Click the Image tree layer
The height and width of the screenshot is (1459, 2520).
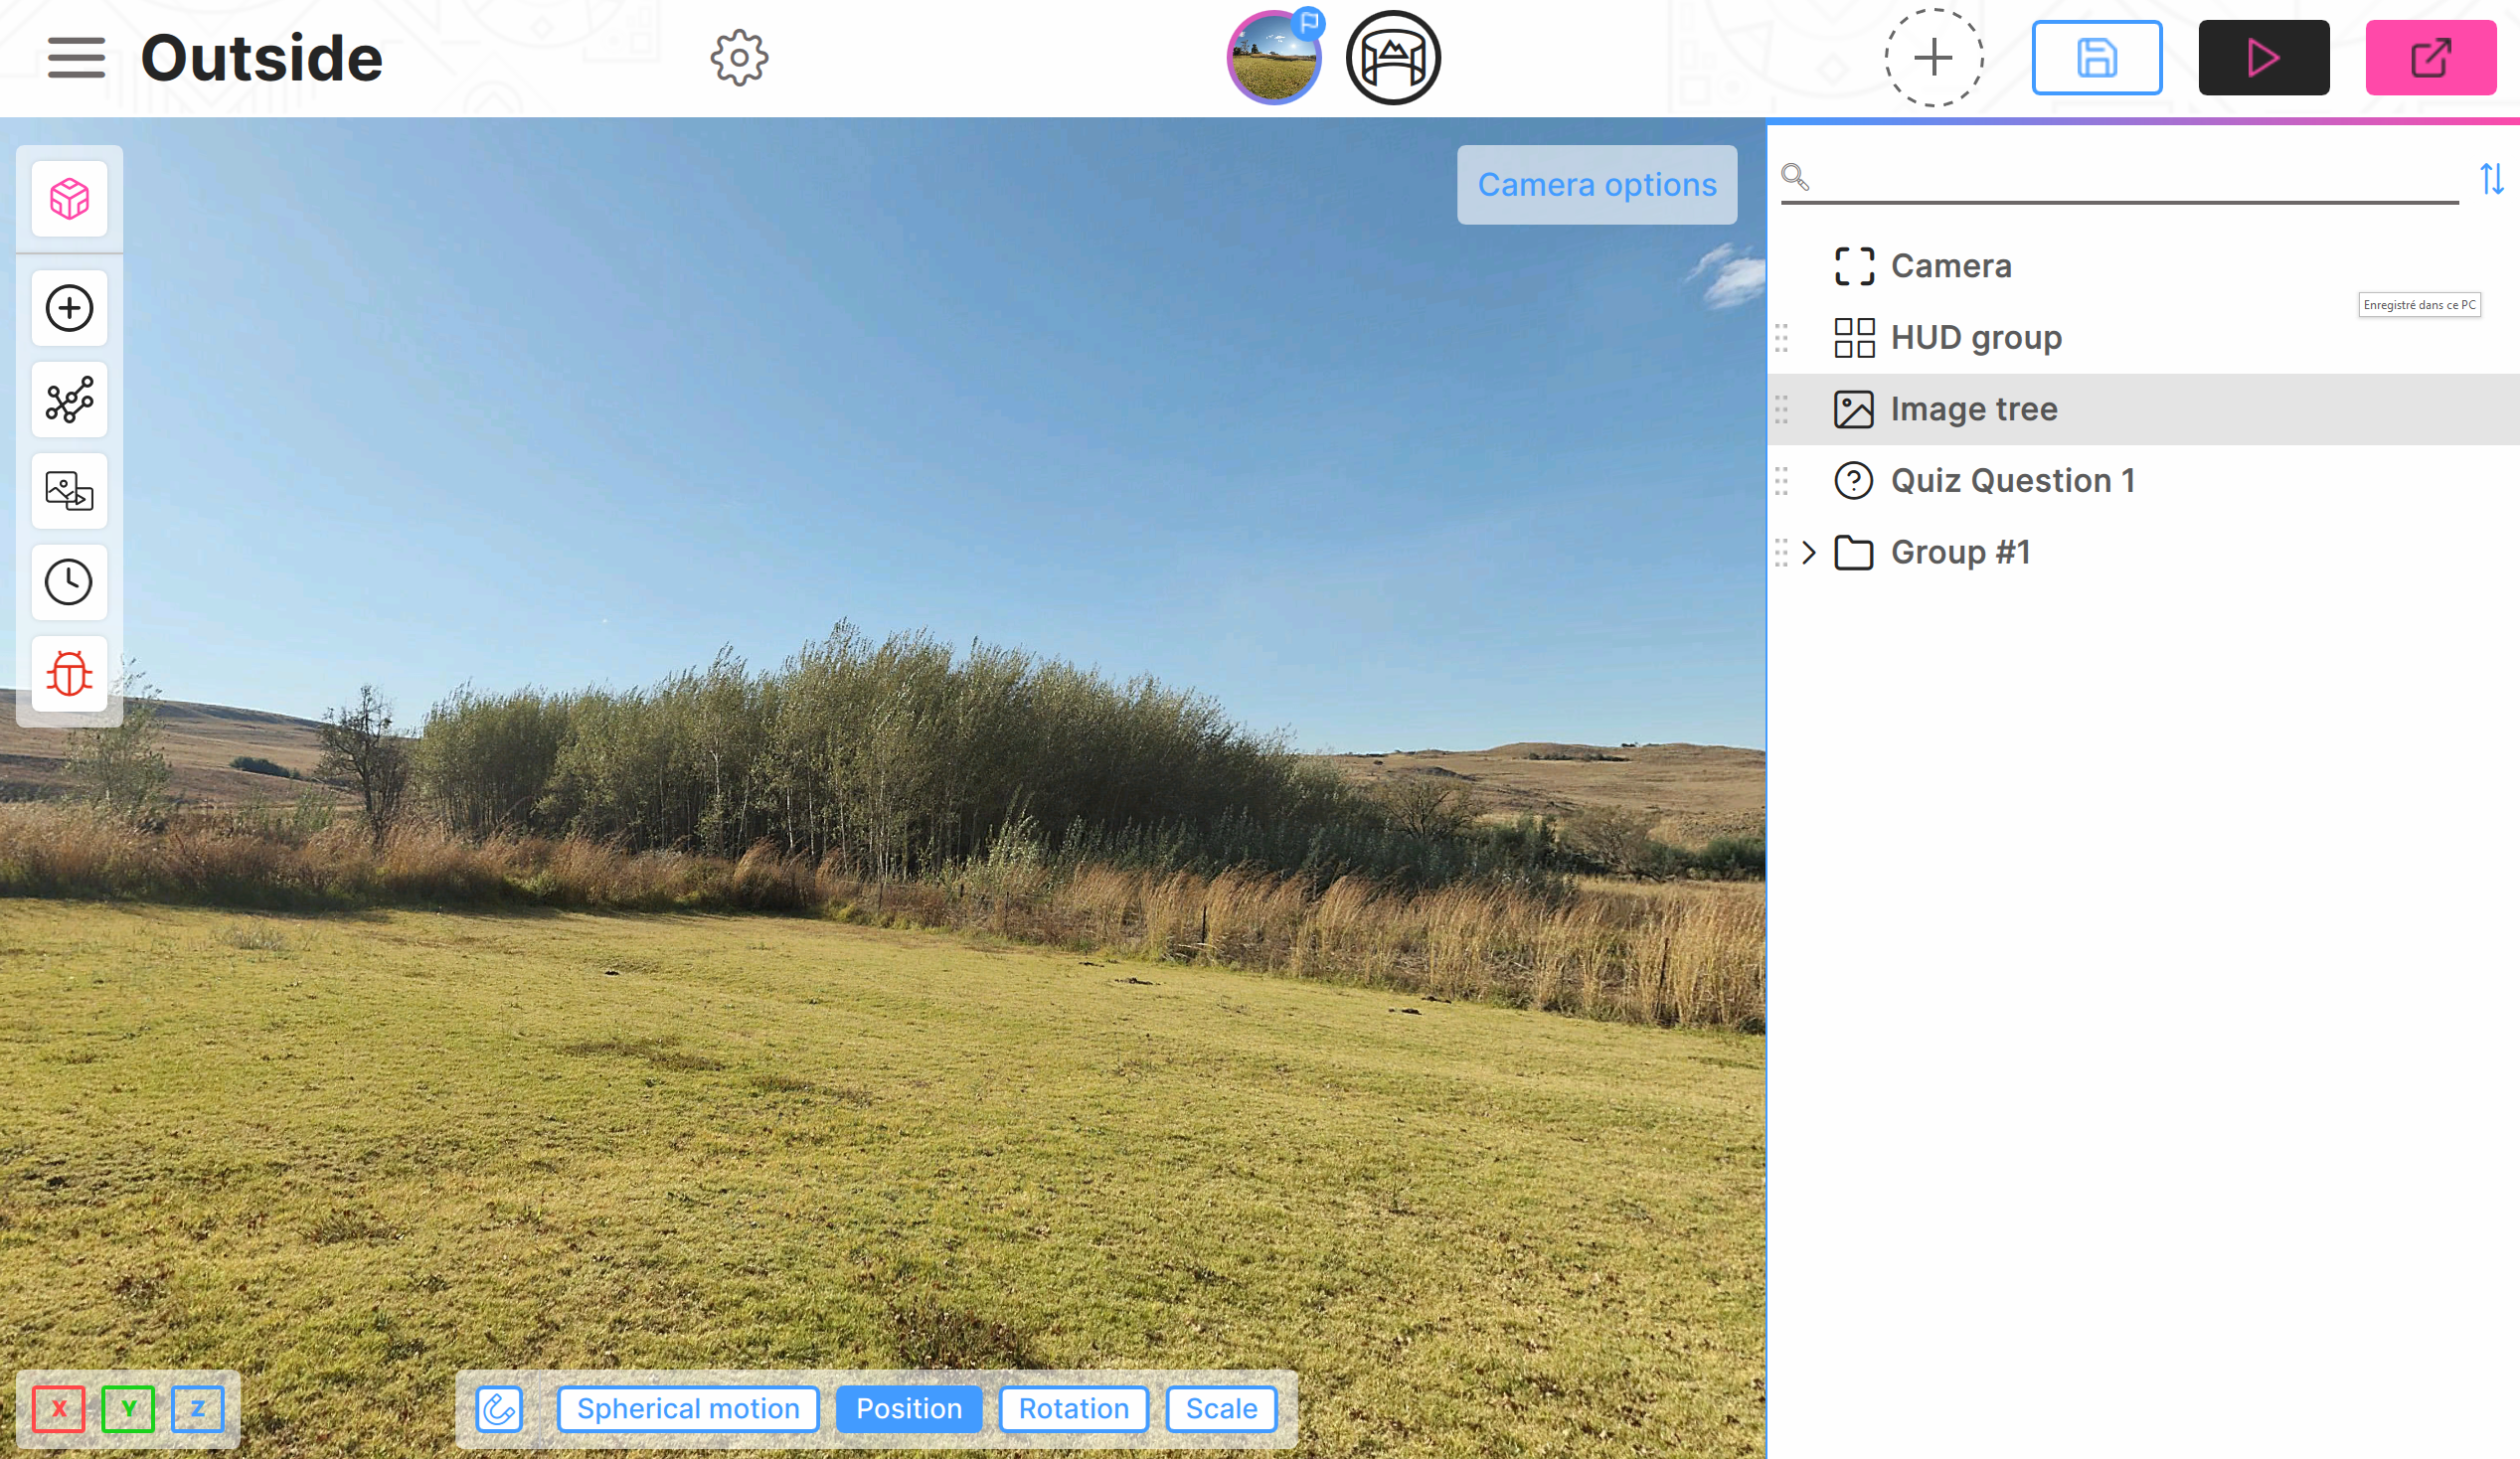tap(1974, 408)
